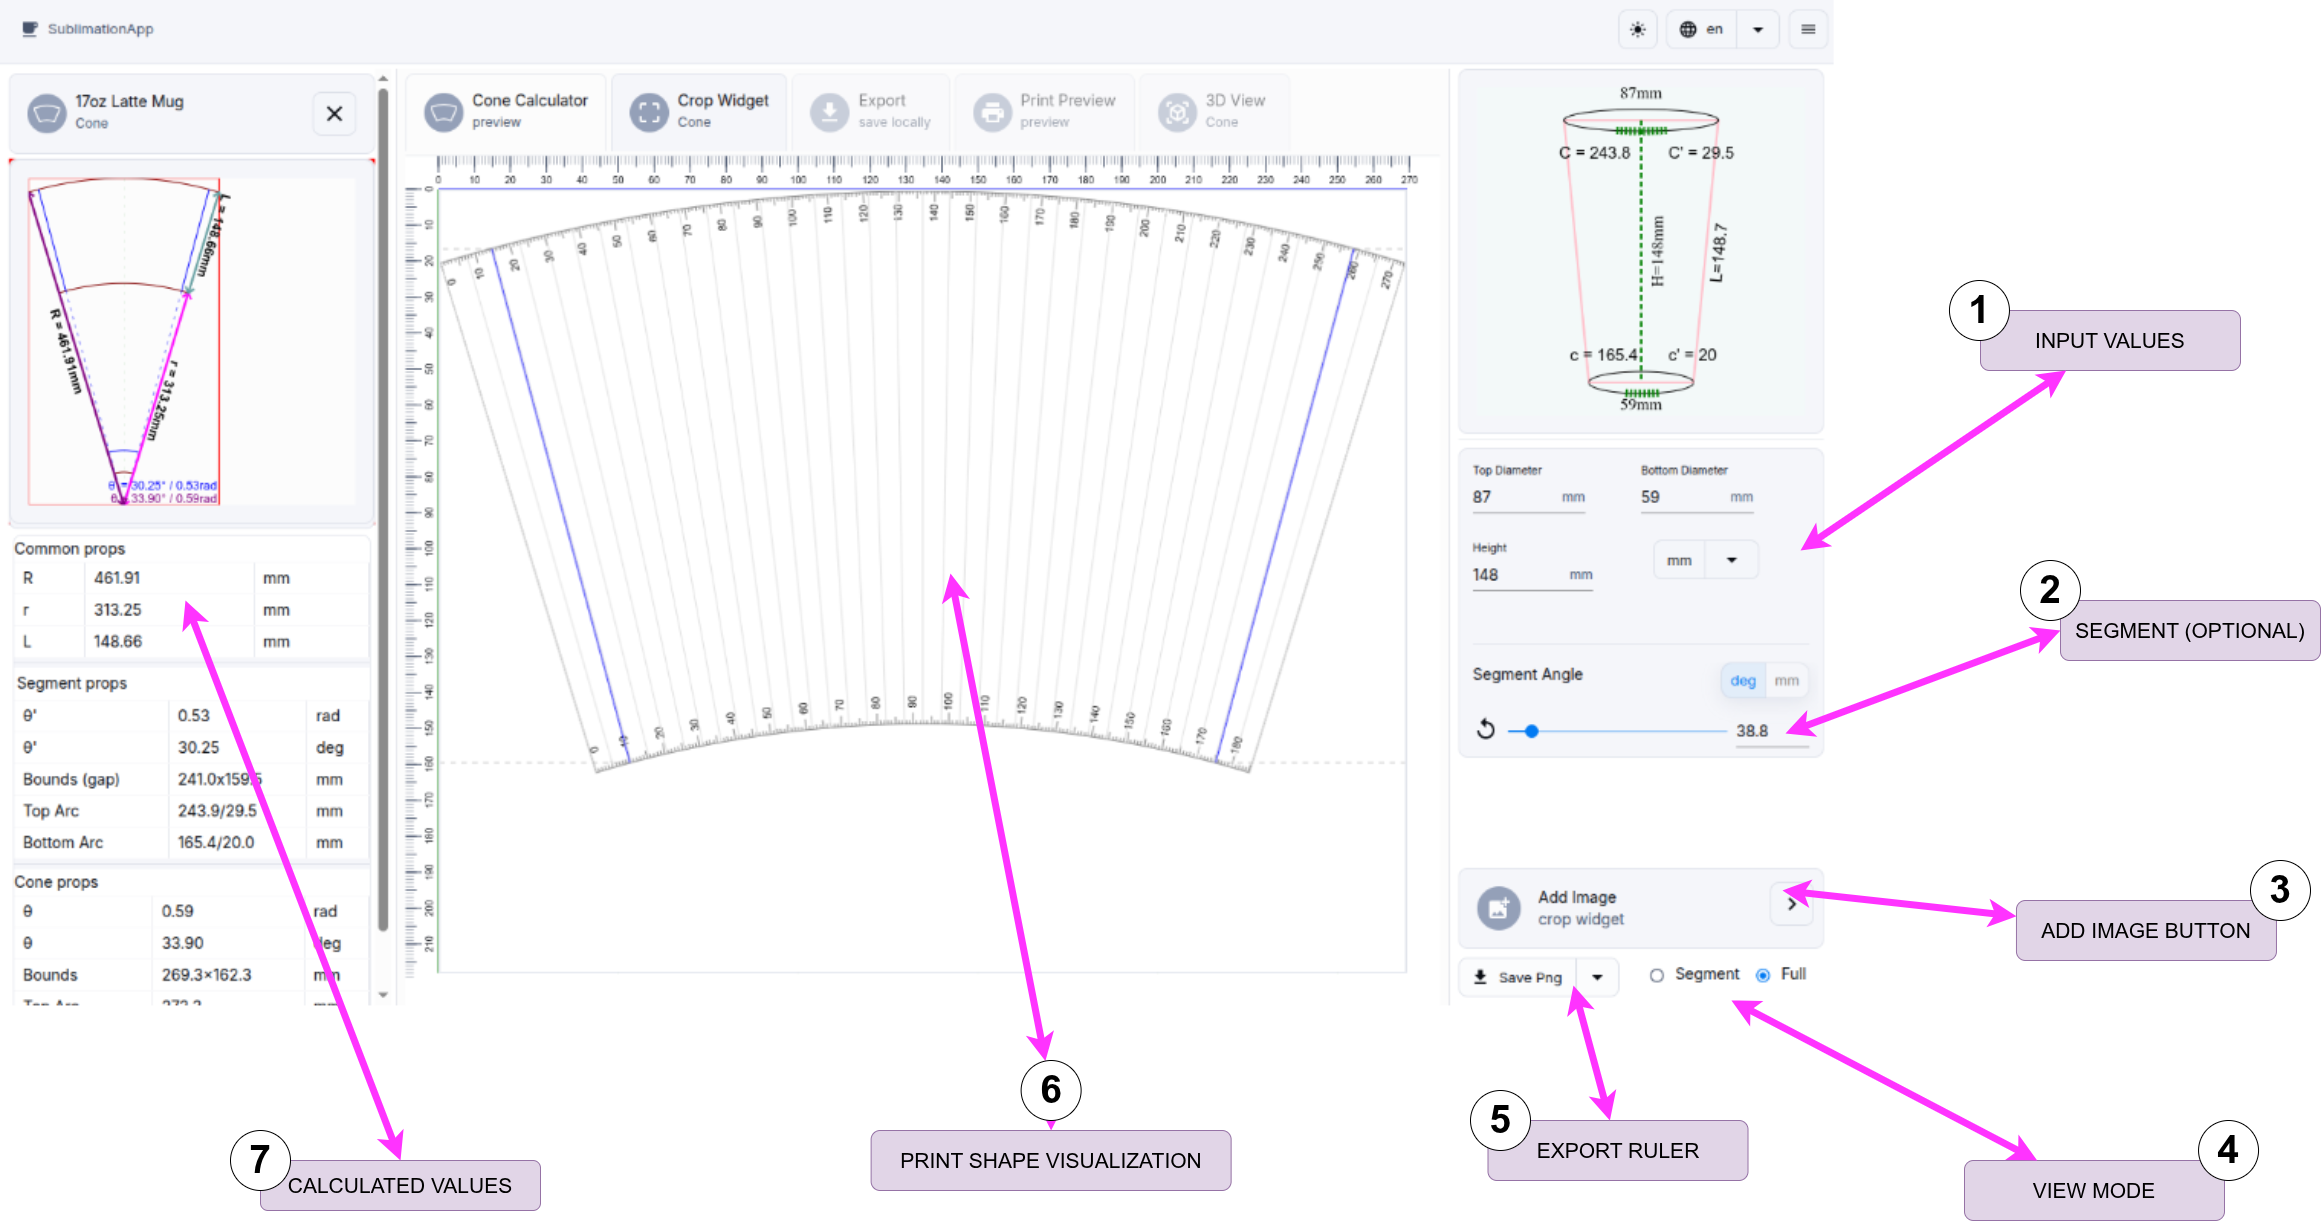Click the Add Image crop widget icon
This screenshot has width=2321, height=1221.
coord(1497,907)
